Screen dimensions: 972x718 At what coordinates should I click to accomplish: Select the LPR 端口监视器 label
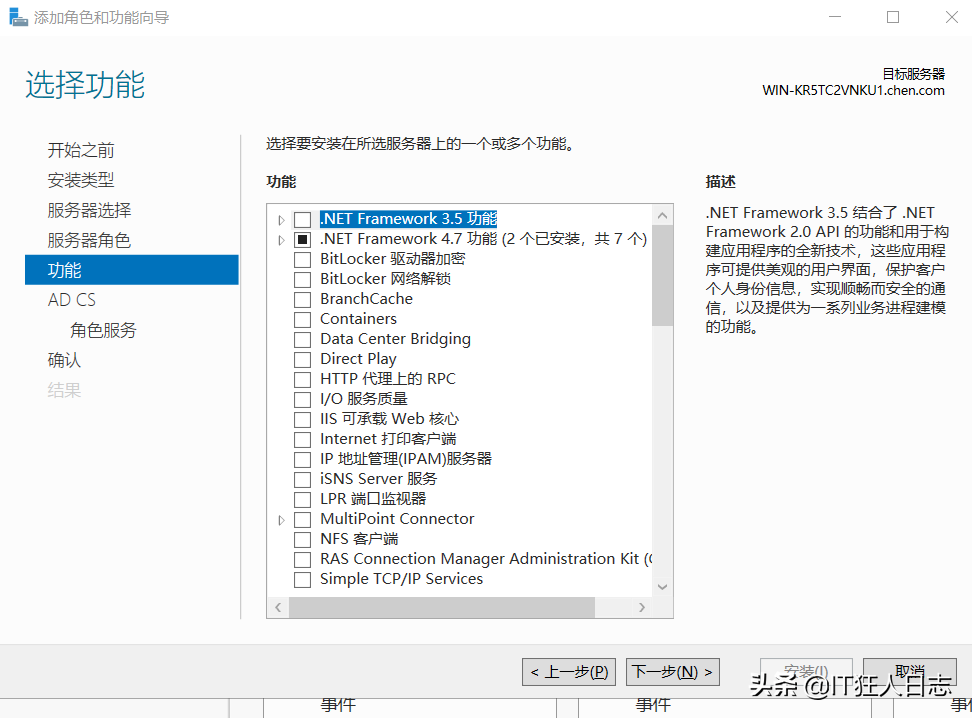click(x=373, y=499)
